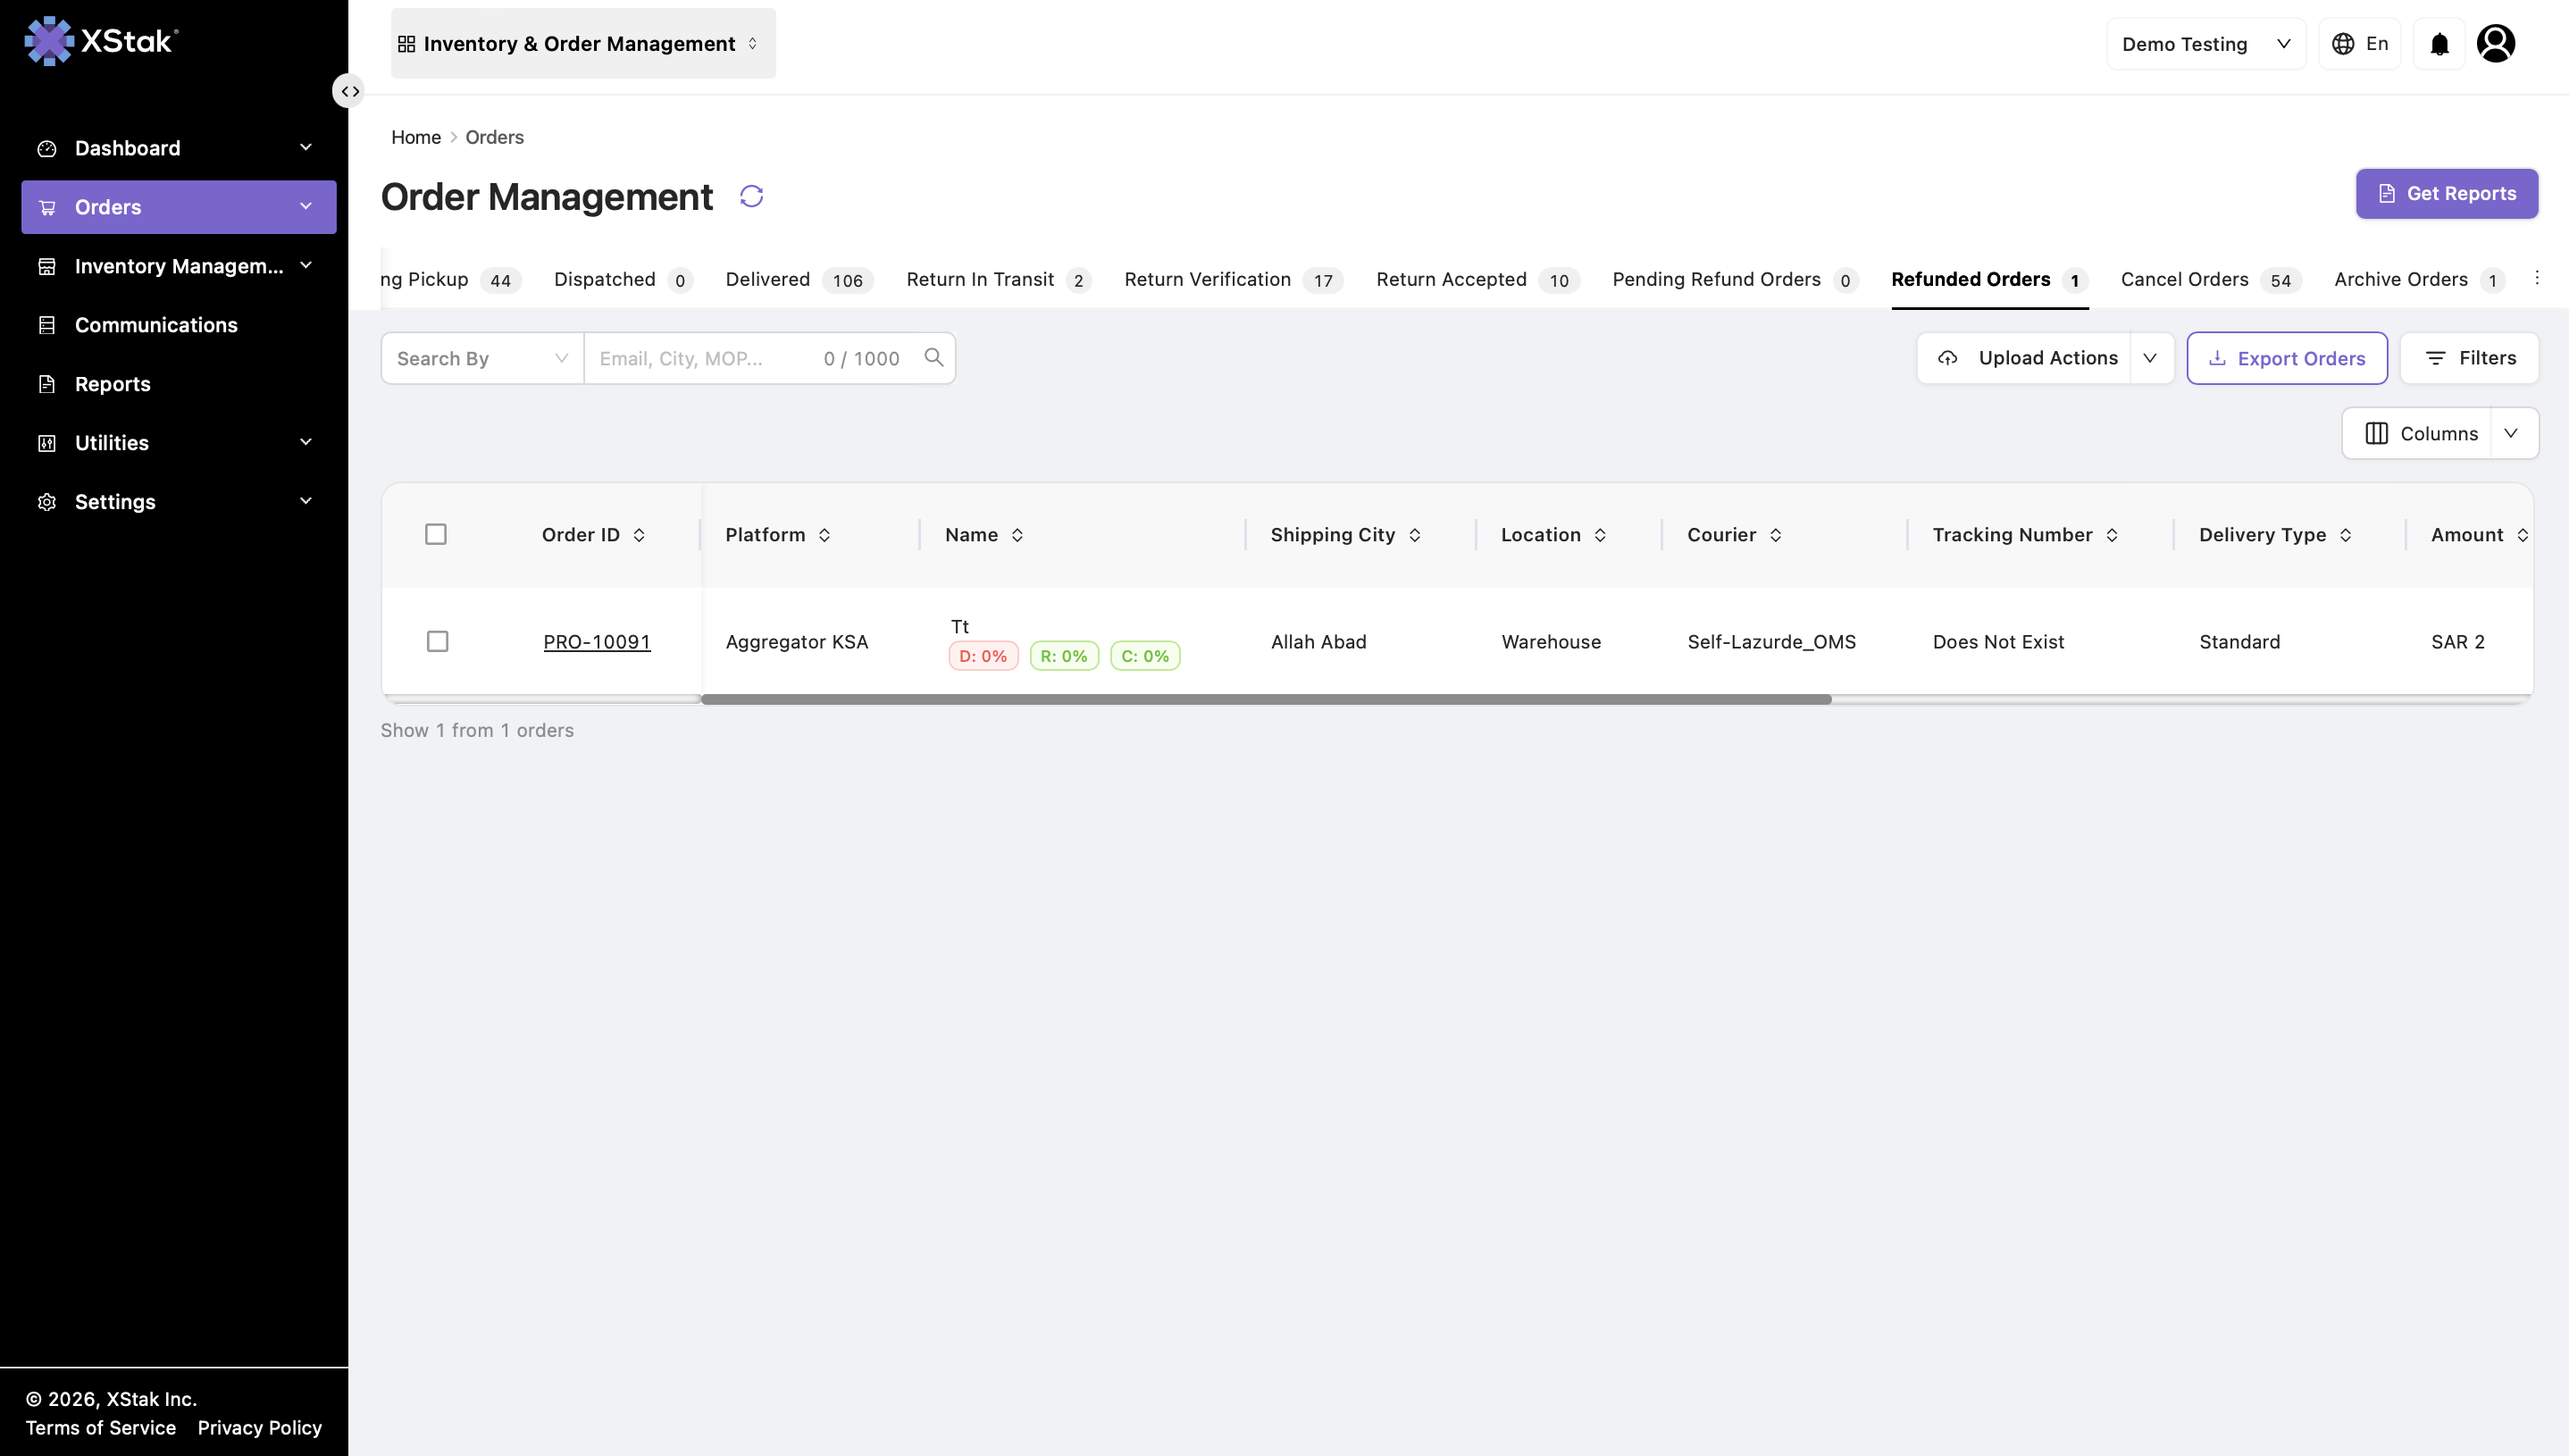Click the Utilities sliders icon

(x=47, y=443)
